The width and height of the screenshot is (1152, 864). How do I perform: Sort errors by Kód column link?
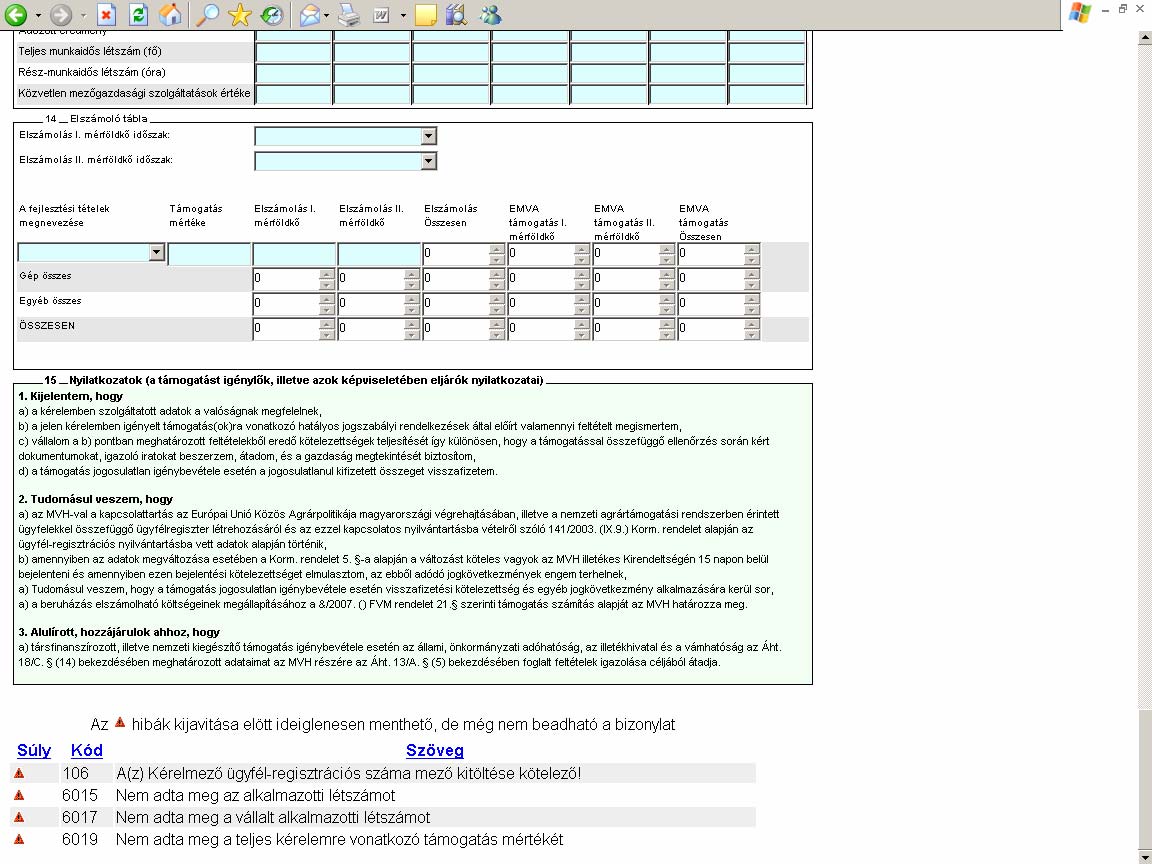[x=87, y=751]
